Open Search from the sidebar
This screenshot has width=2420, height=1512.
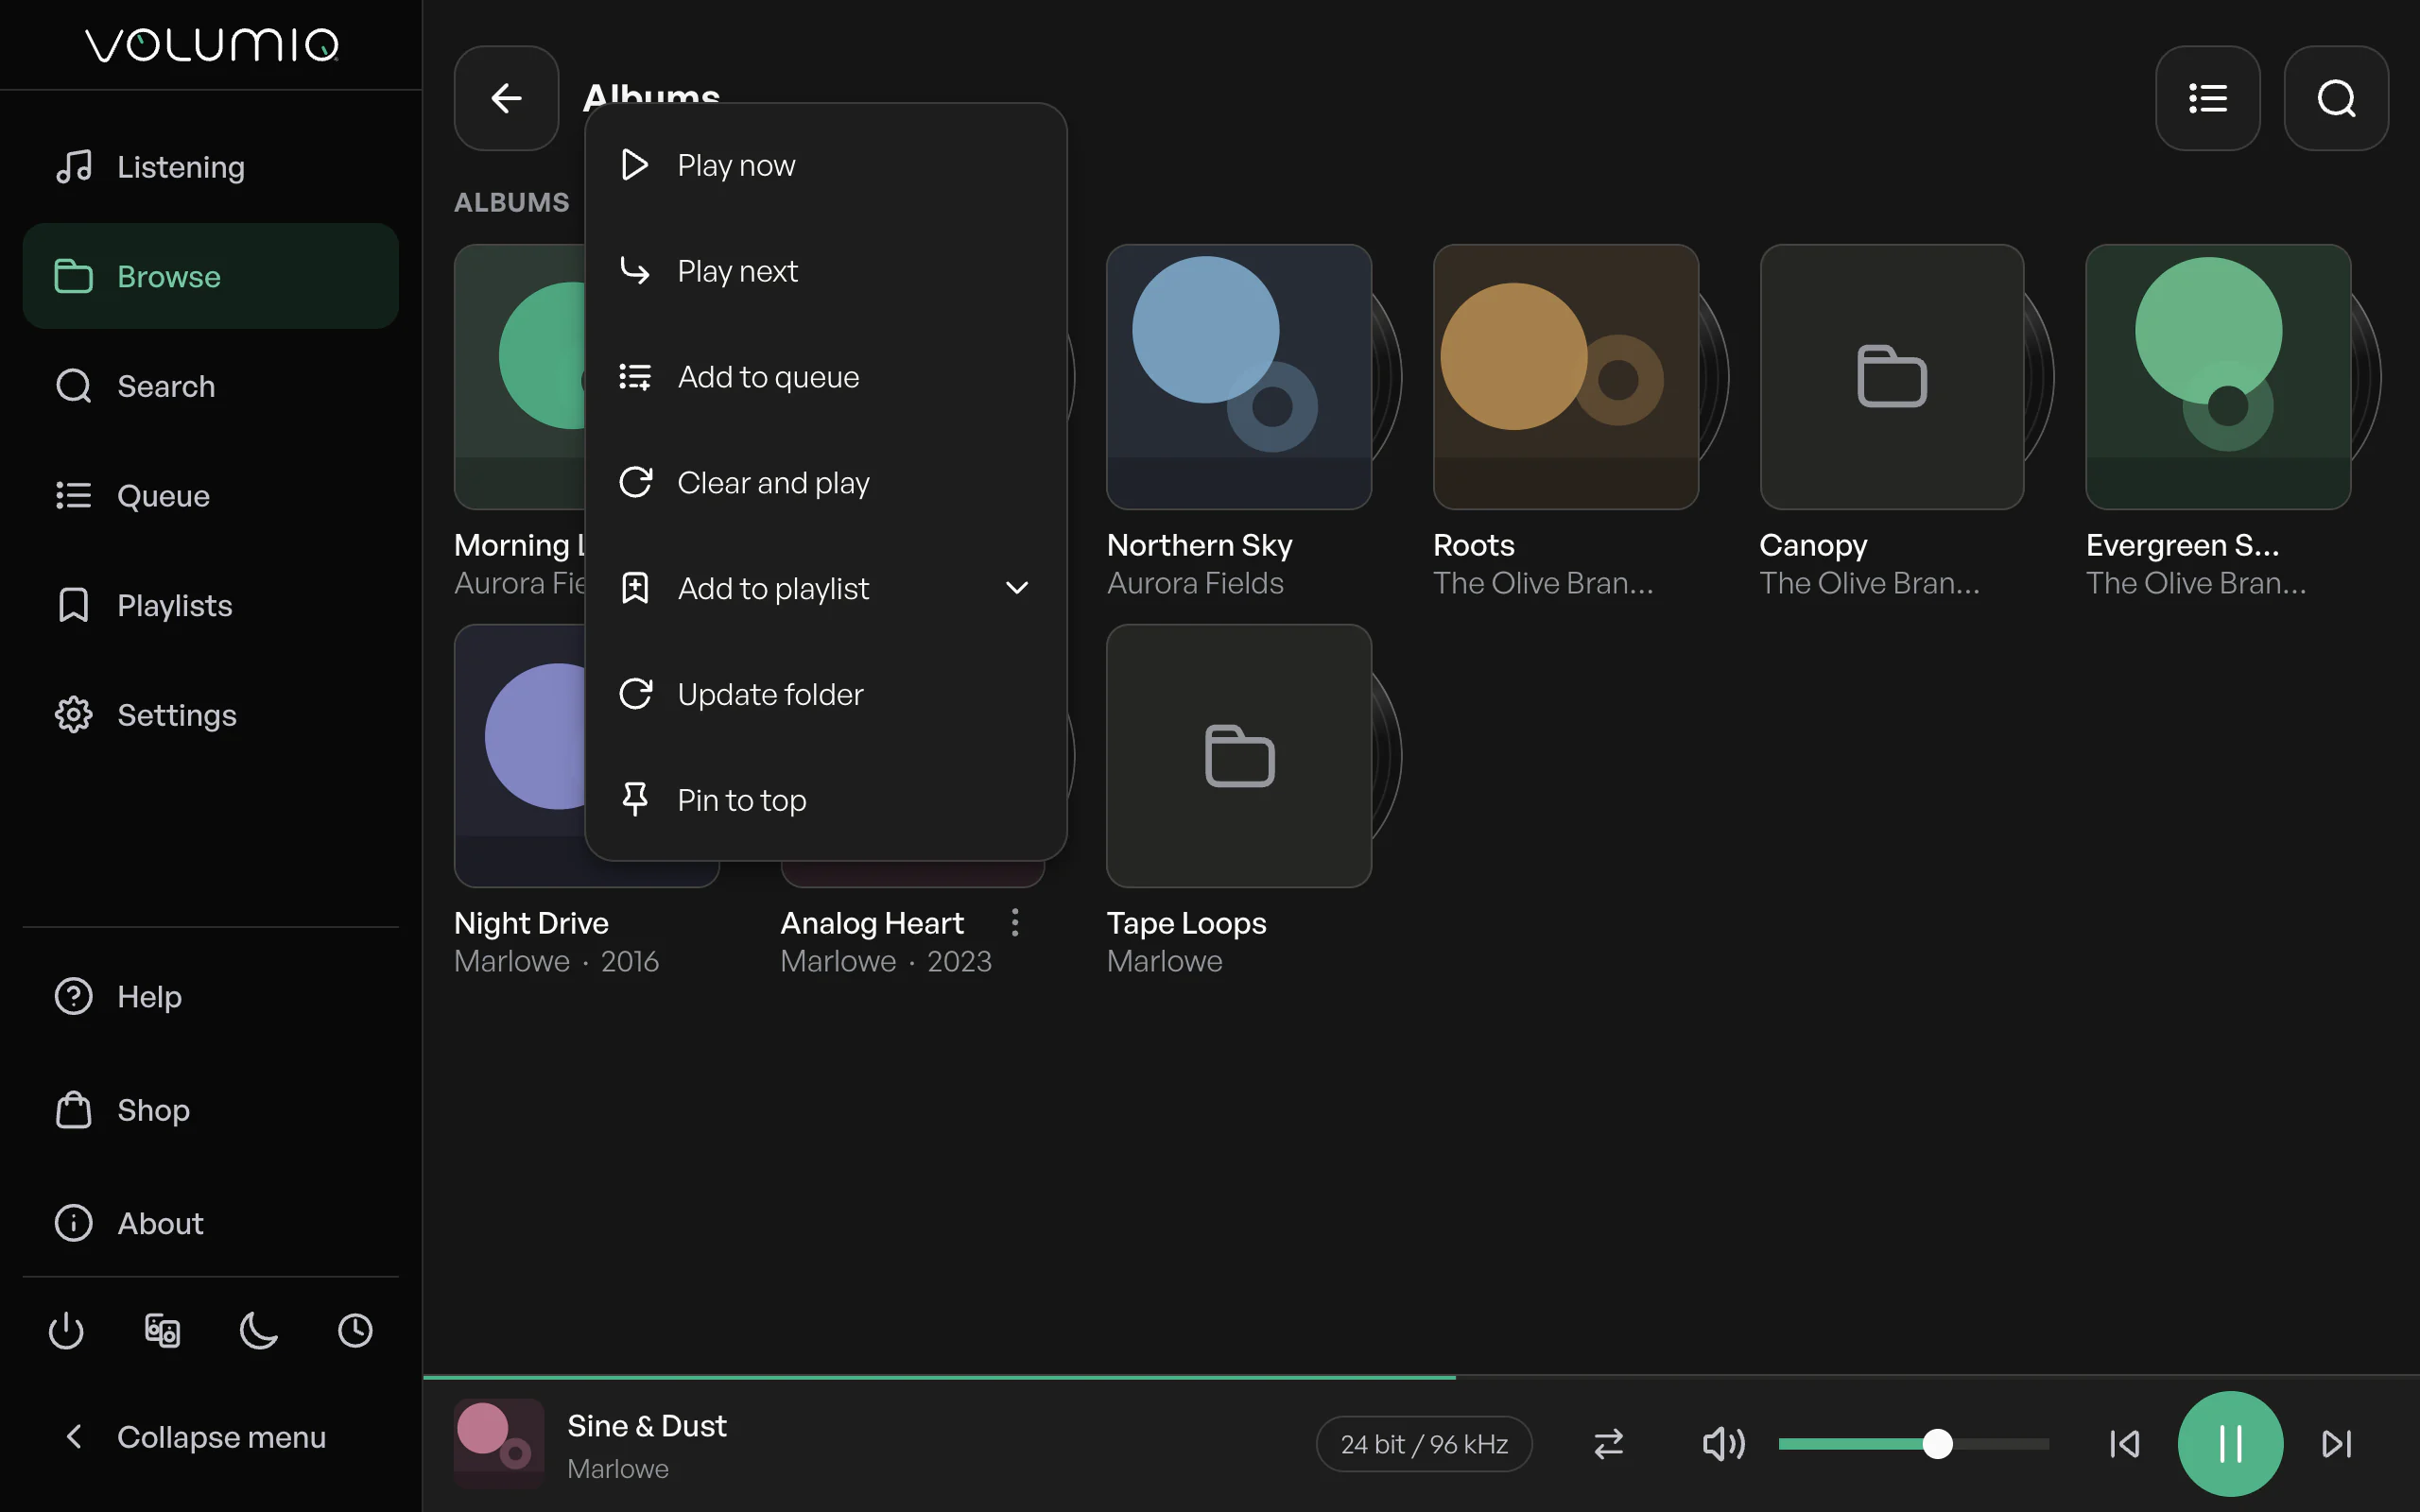click(x=210, y=386)
